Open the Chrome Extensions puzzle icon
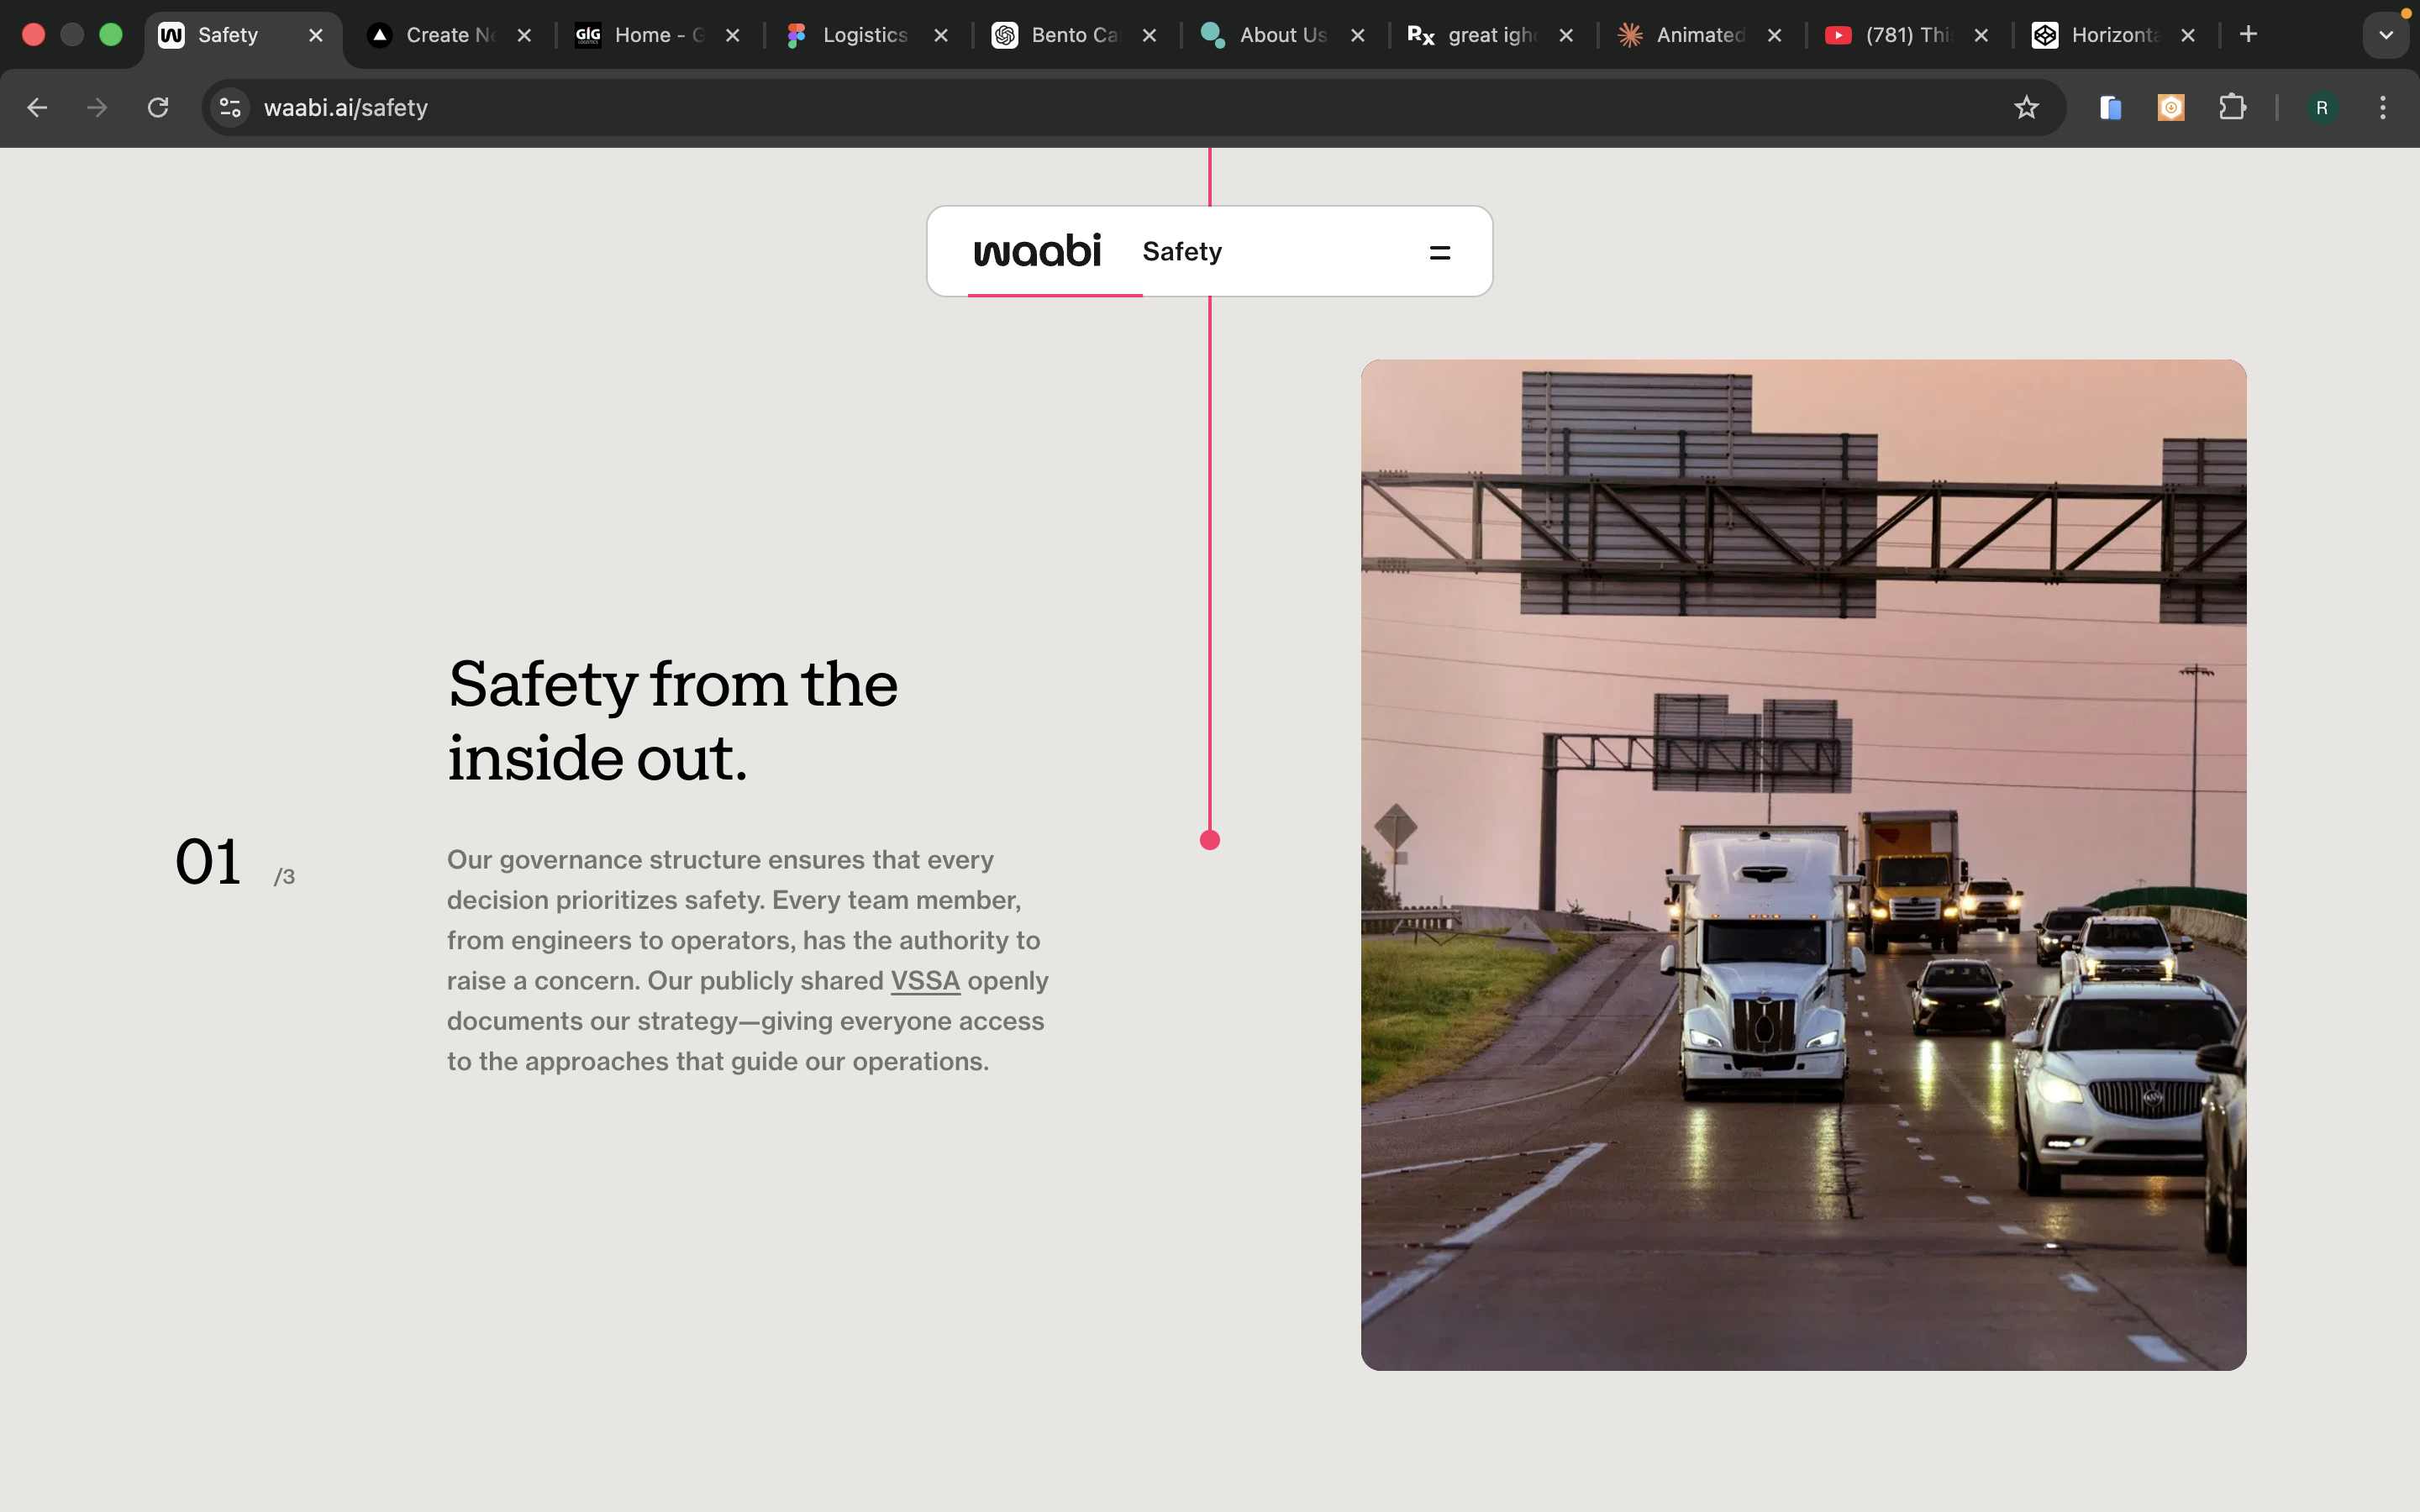The height and width of the screenshot is (1512, 2420). click(x=2232, y=107)
